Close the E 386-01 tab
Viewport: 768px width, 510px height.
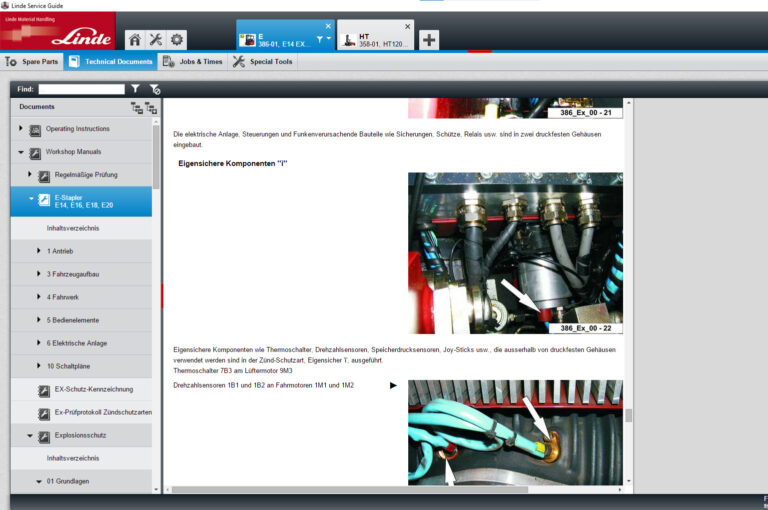click(x=328, y=26)
